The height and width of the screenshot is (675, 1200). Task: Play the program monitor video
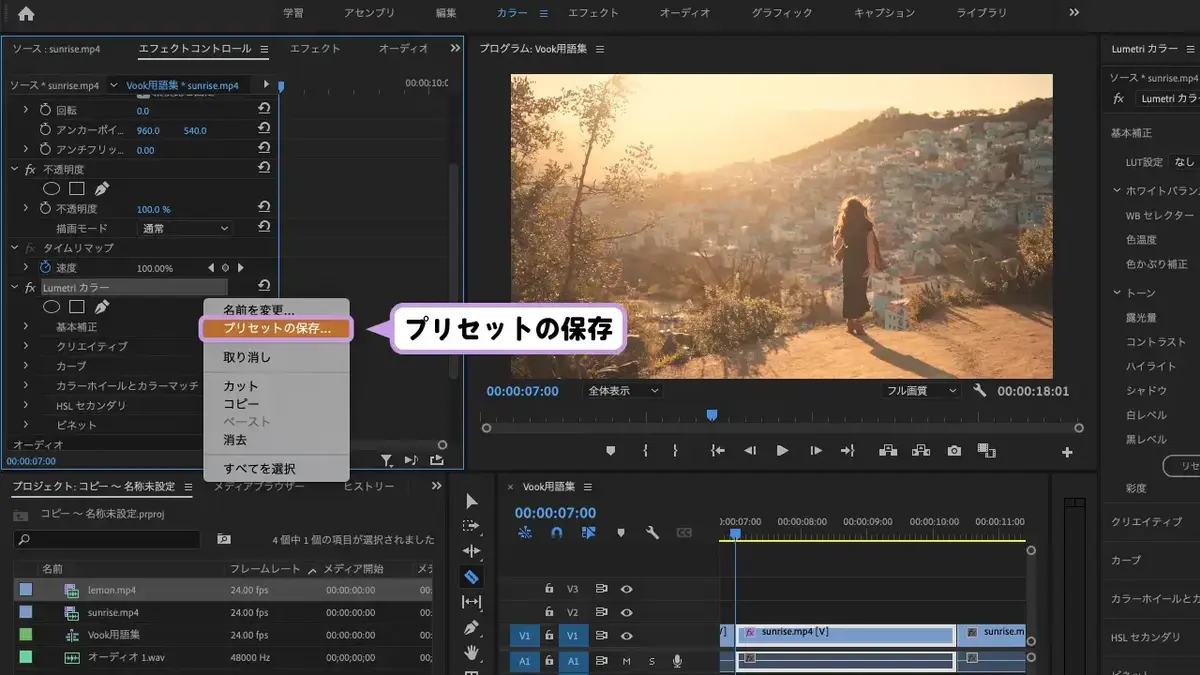pos(782,451)
